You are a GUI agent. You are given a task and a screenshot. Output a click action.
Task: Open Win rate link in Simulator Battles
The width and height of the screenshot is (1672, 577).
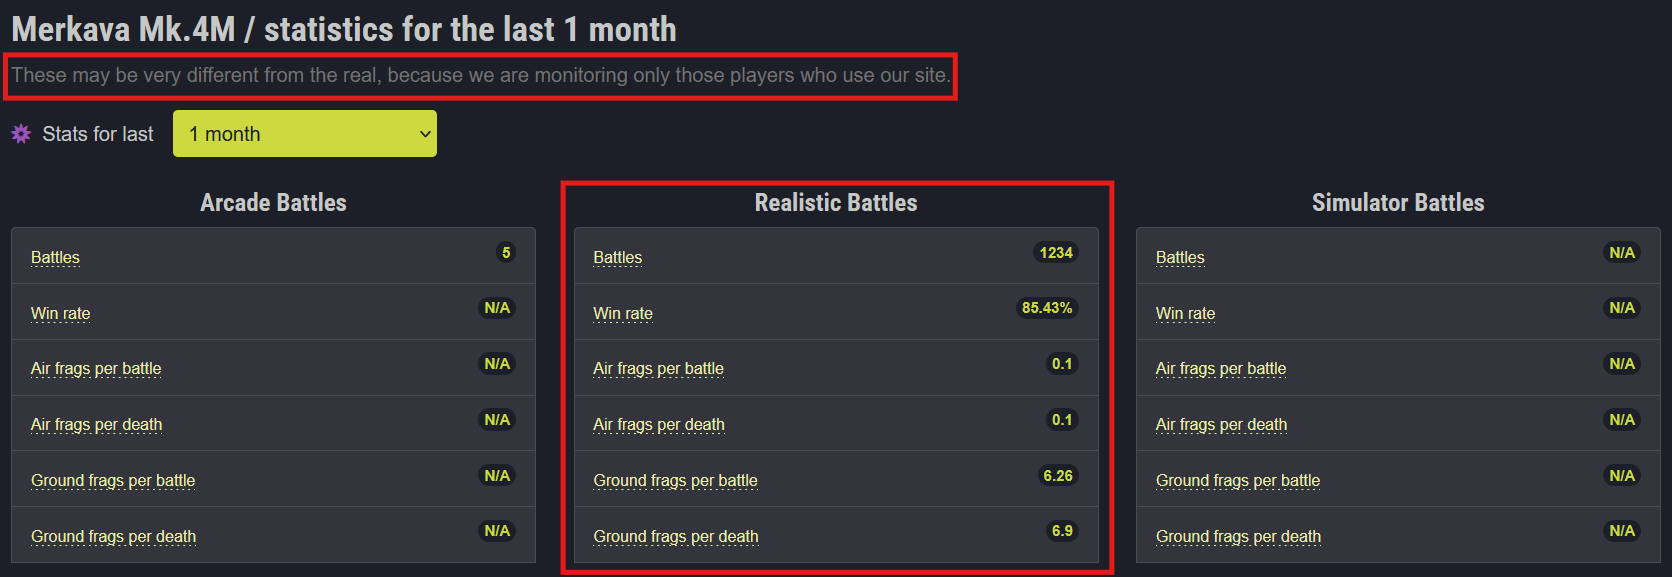pos(1185,313)
